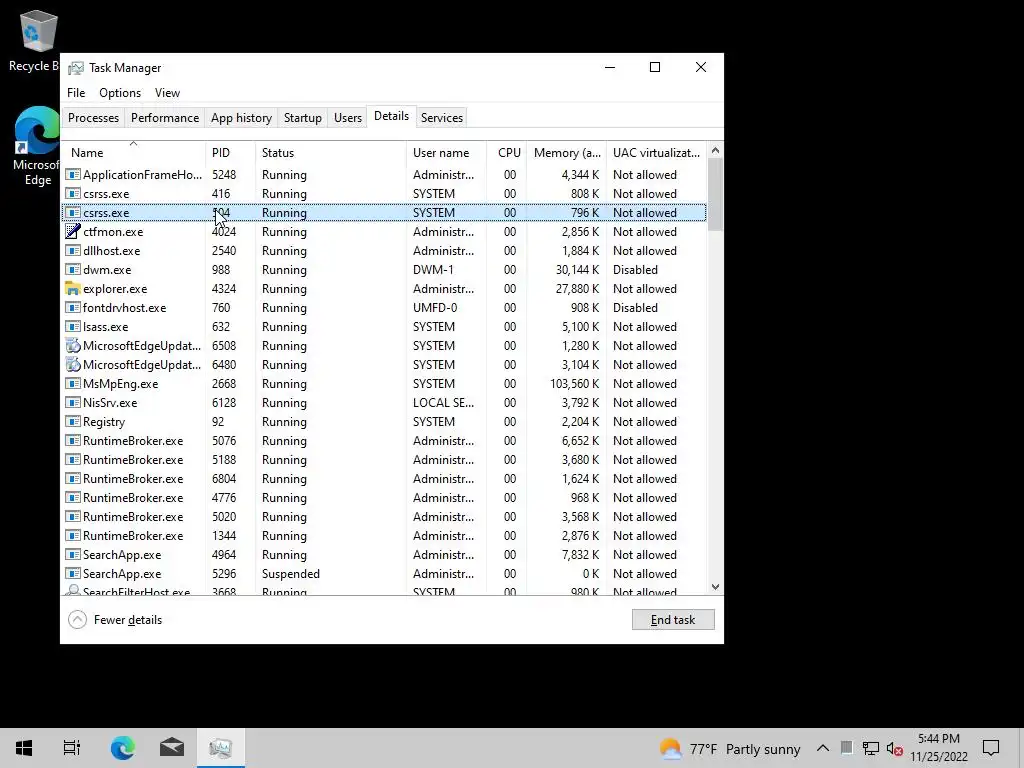Click the ctfmon.exe pen icon
The width and height of the screenshot is (1024, 768).
click(x=73, y=232)
